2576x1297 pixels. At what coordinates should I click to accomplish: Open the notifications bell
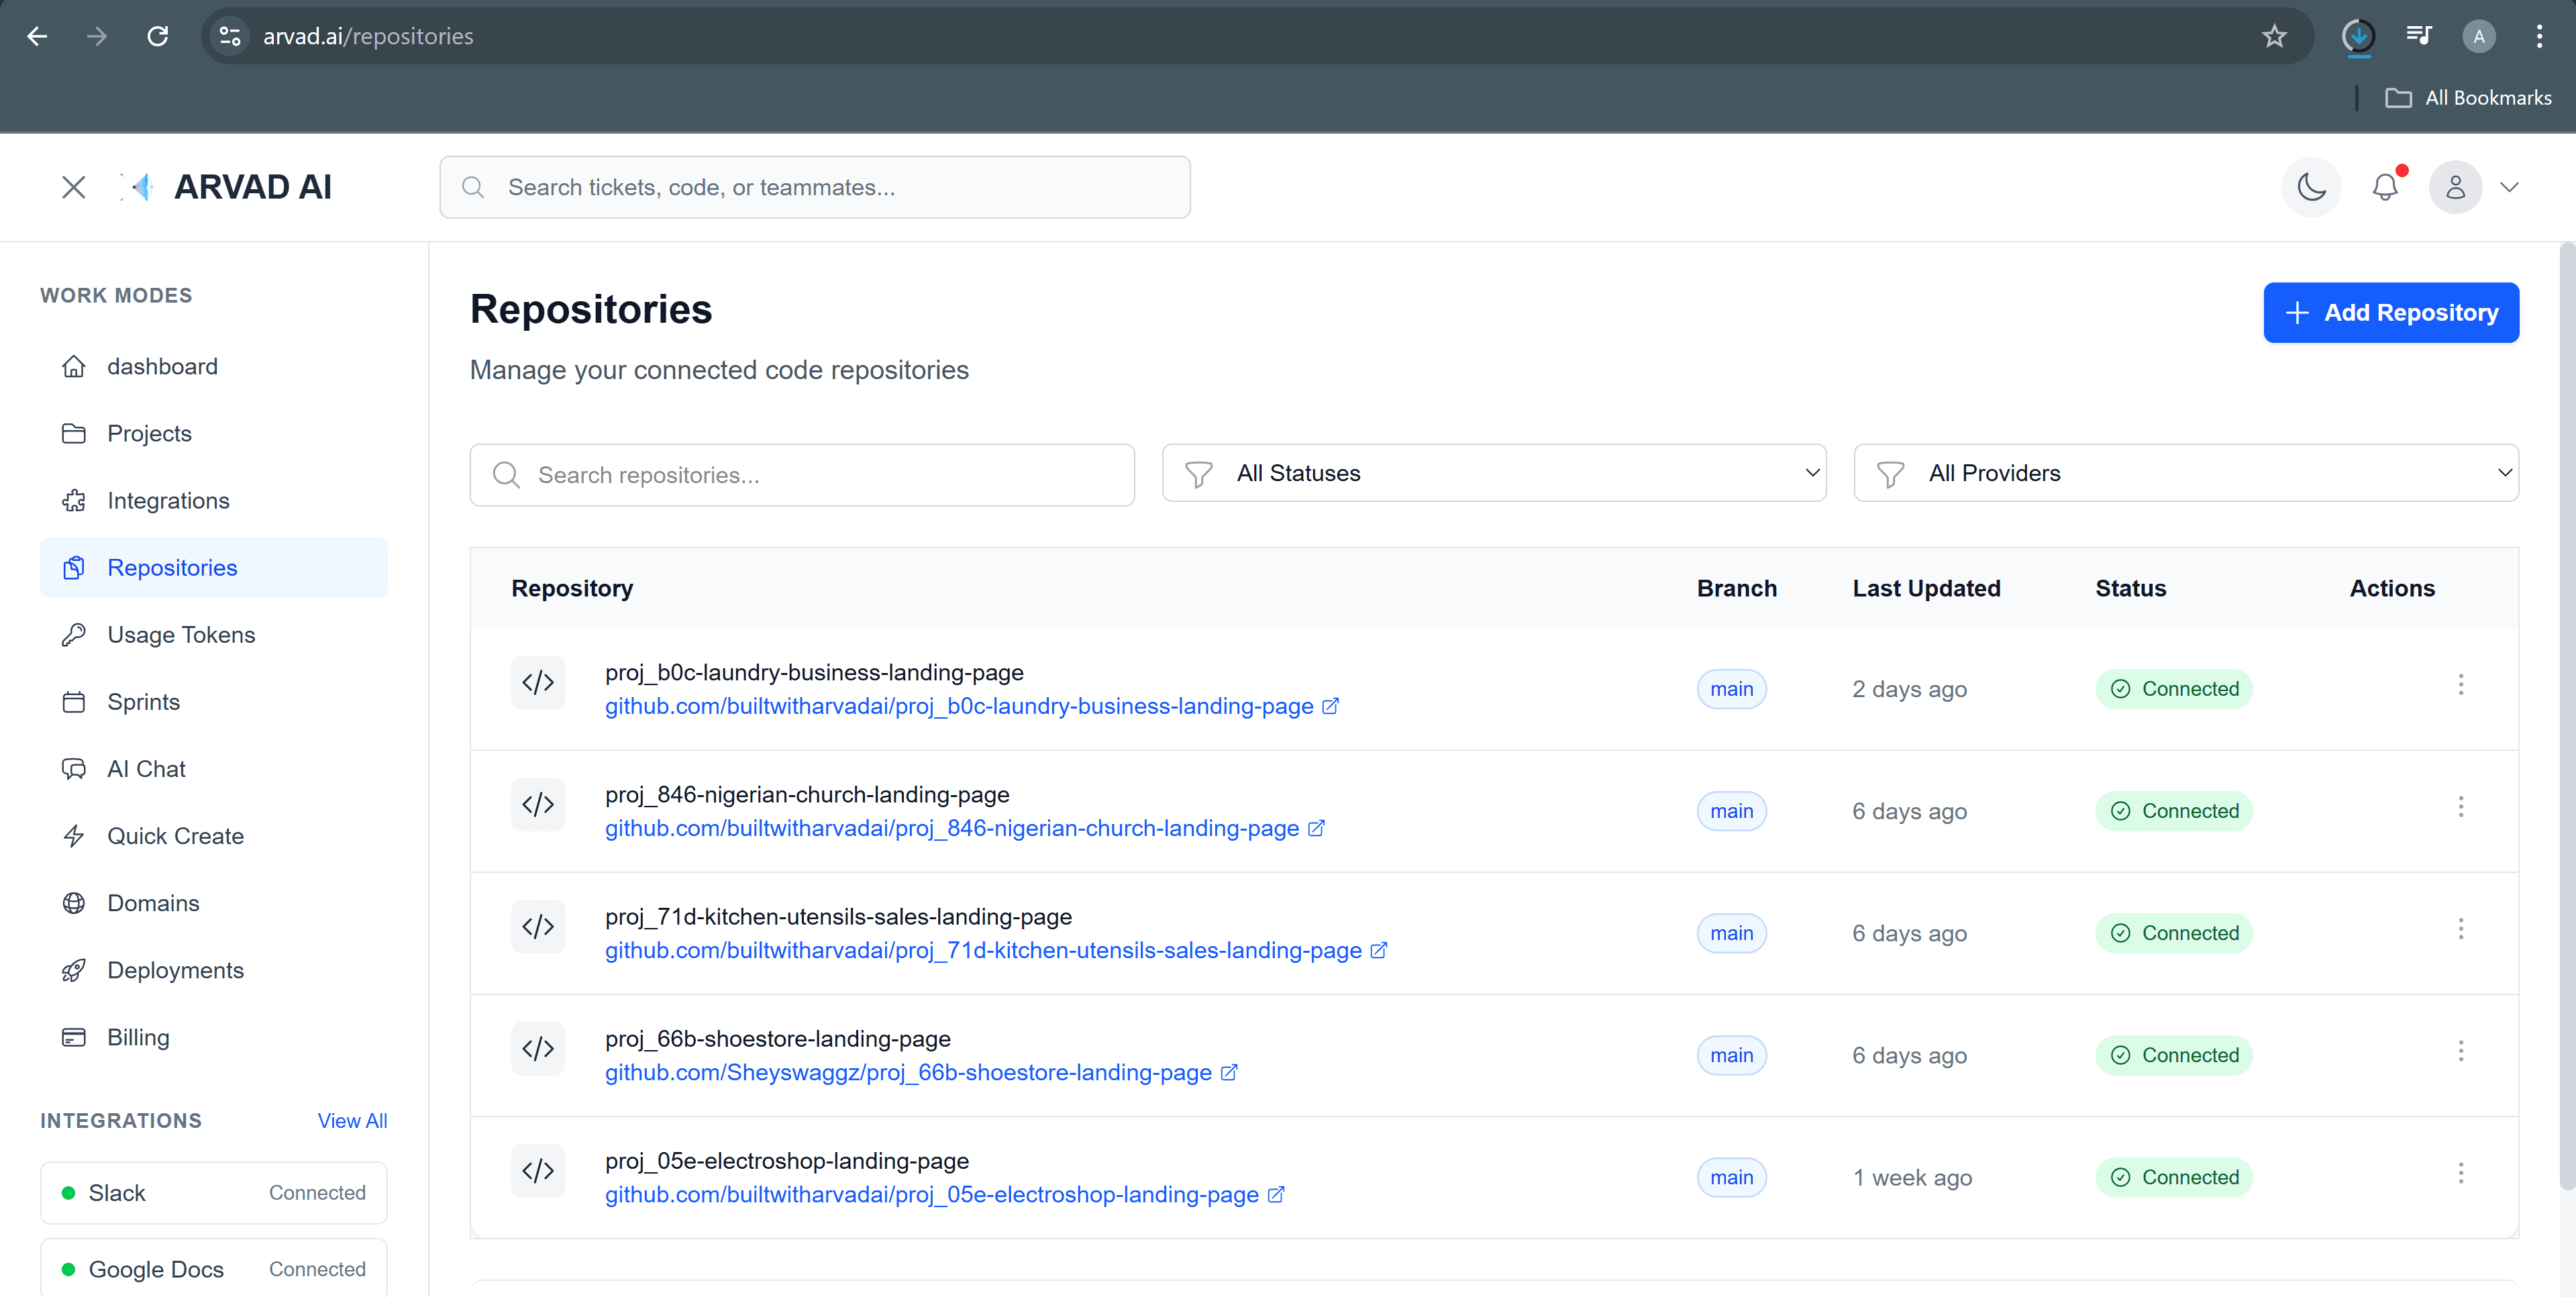click(2386, 187)
